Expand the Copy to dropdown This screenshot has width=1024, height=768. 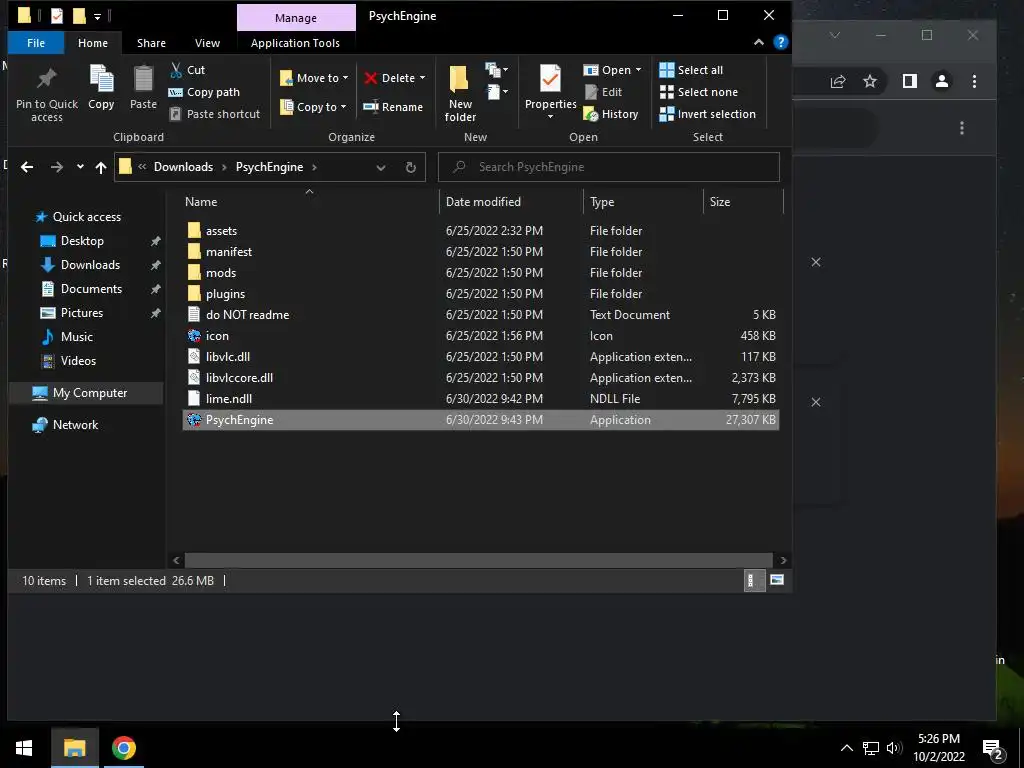pos(344,106)
